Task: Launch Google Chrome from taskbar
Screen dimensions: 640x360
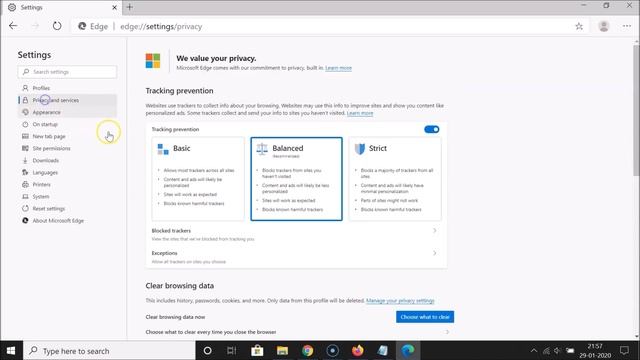Action: tap(307, 351)
